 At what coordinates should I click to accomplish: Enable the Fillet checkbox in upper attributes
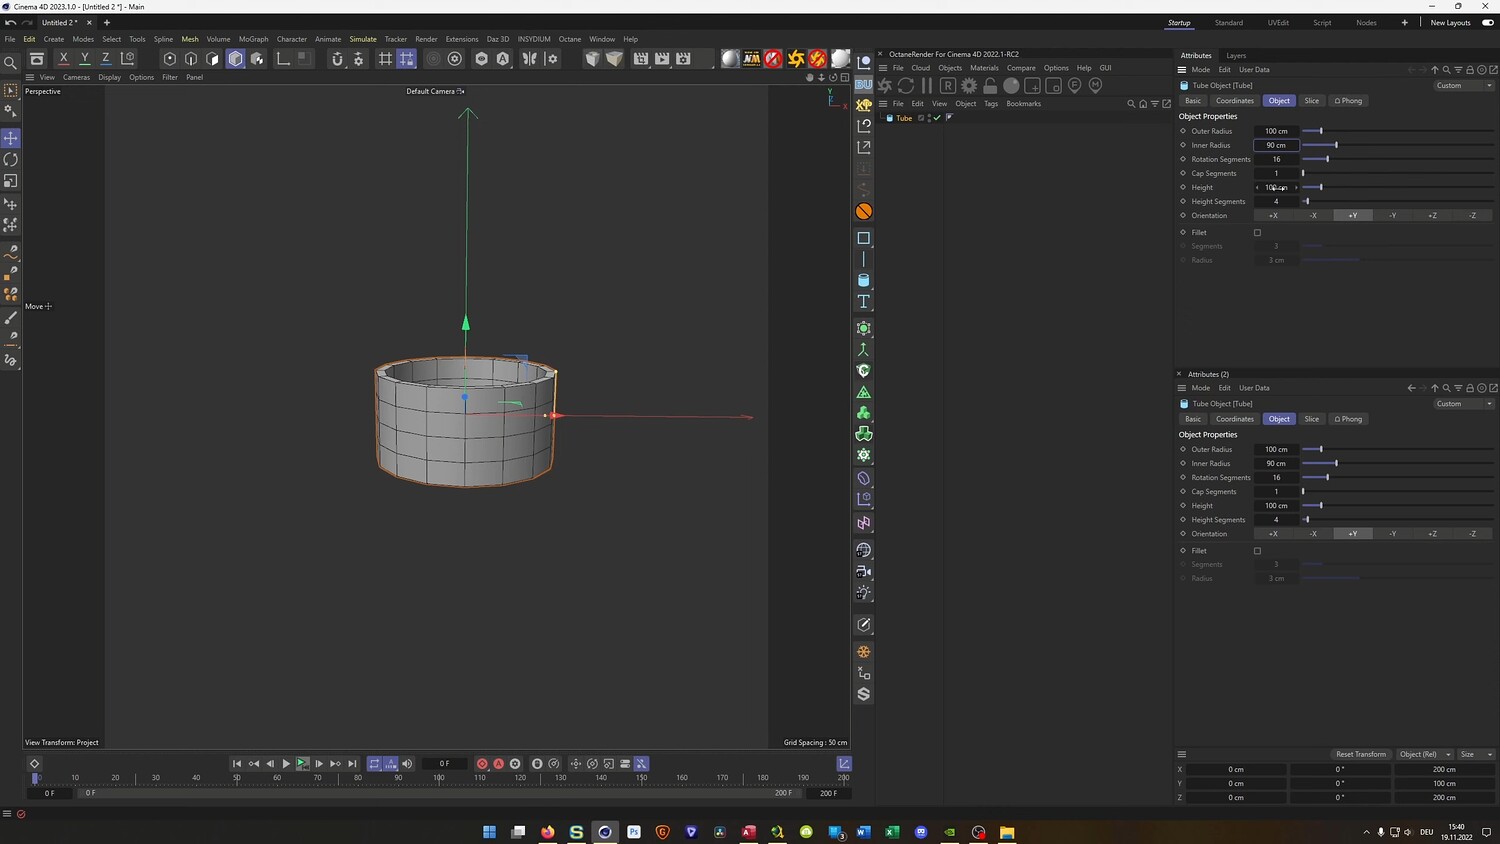[1258, 233]
